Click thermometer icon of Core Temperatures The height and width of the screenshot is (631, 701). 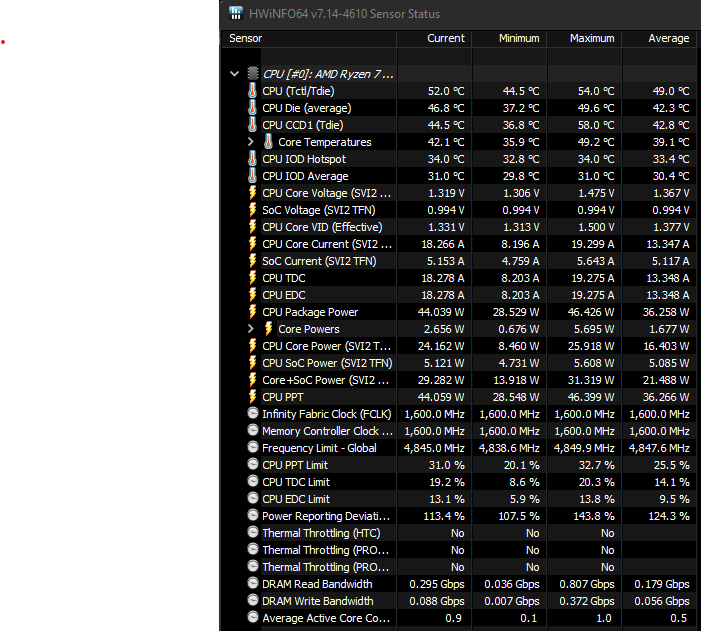pyautogui.click(x=268, y=141)
